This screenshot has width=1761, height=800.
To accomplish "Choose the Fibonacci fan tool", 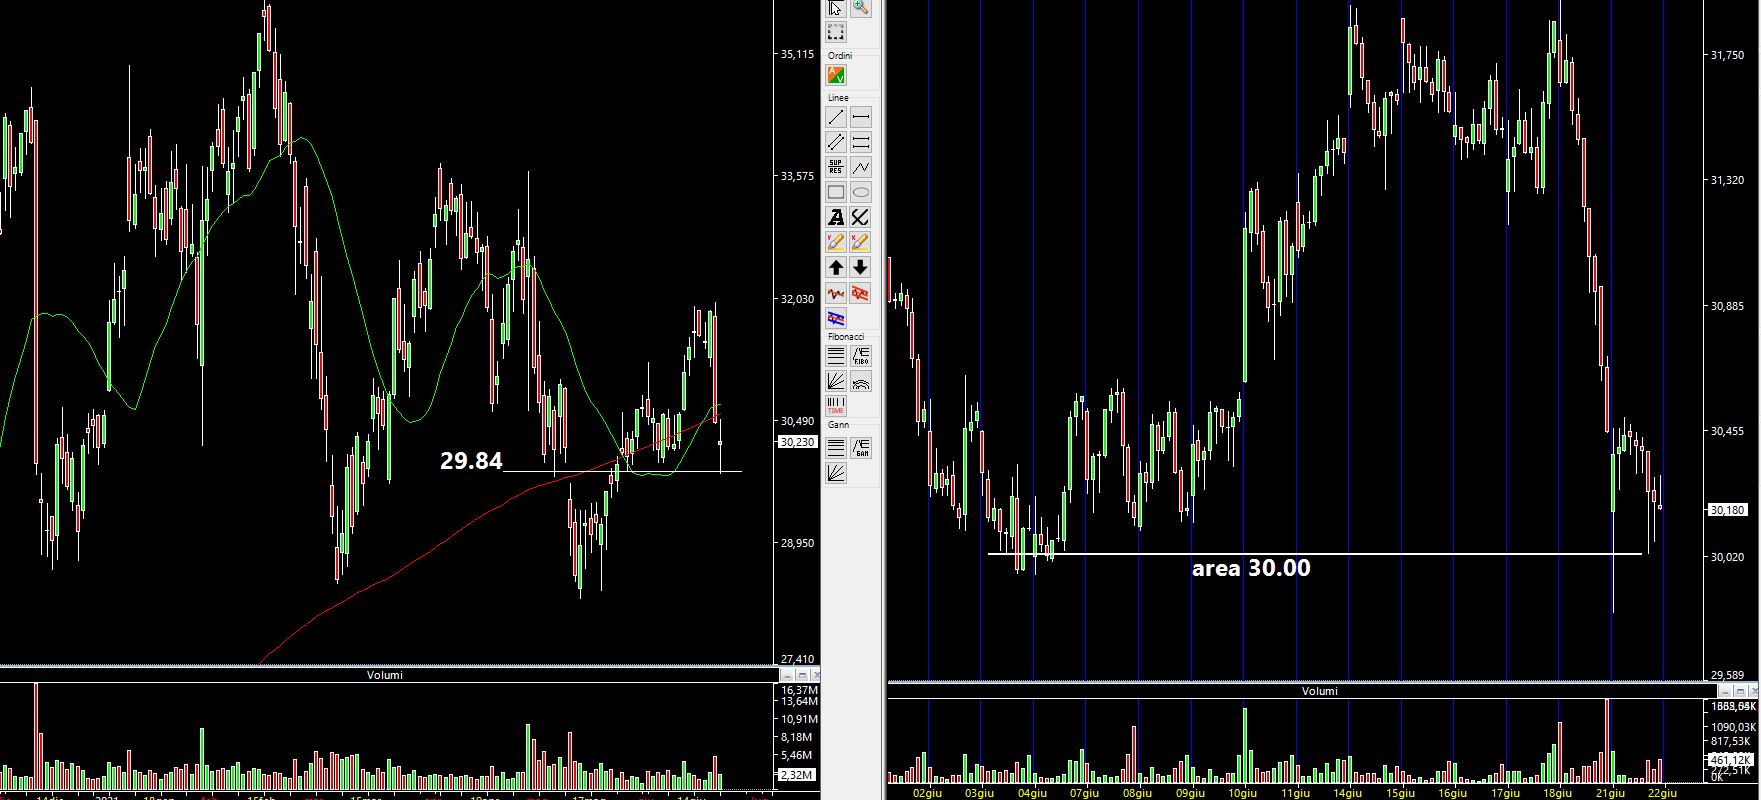I will click(x=836, y=381).
